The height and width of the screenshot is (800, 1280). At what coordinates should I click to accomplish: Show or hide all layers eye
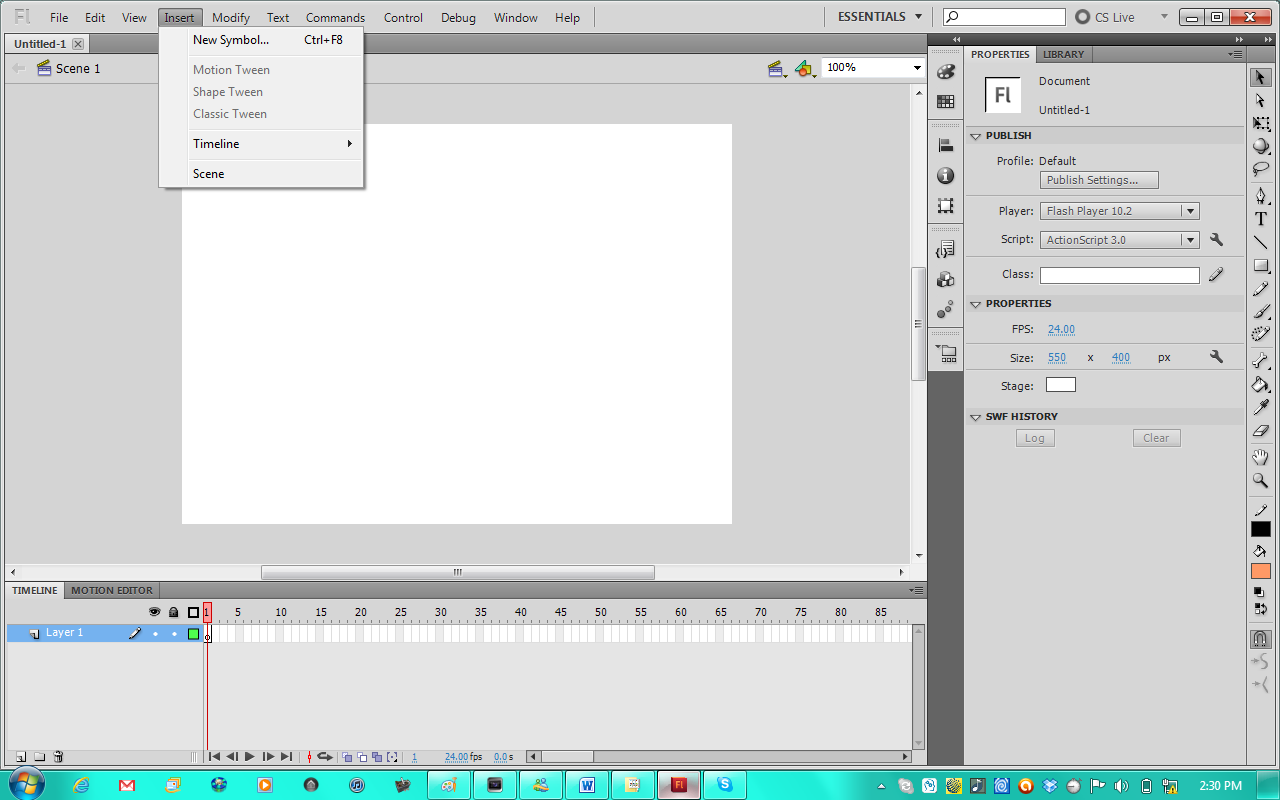point(155,612)
